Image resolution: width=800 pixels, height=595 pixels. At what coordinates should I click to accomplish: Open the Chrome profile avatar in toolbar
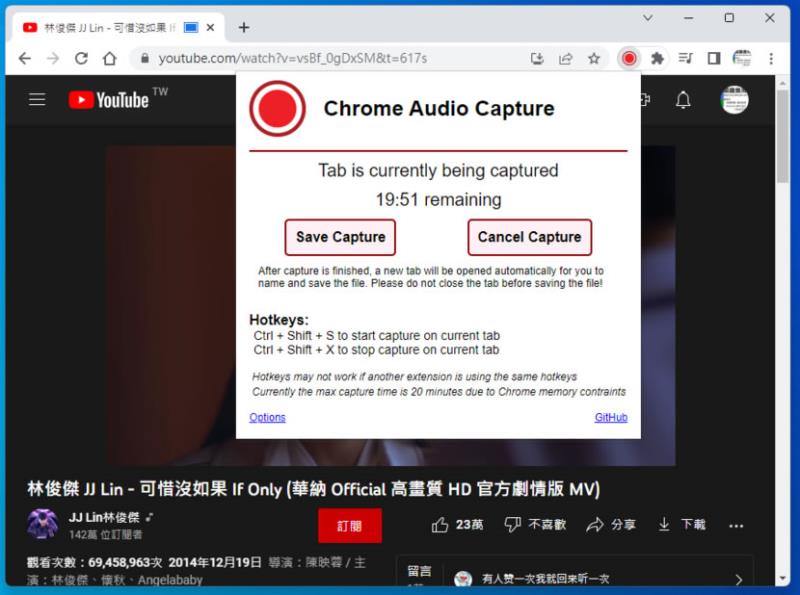click(x=742, y=58)
